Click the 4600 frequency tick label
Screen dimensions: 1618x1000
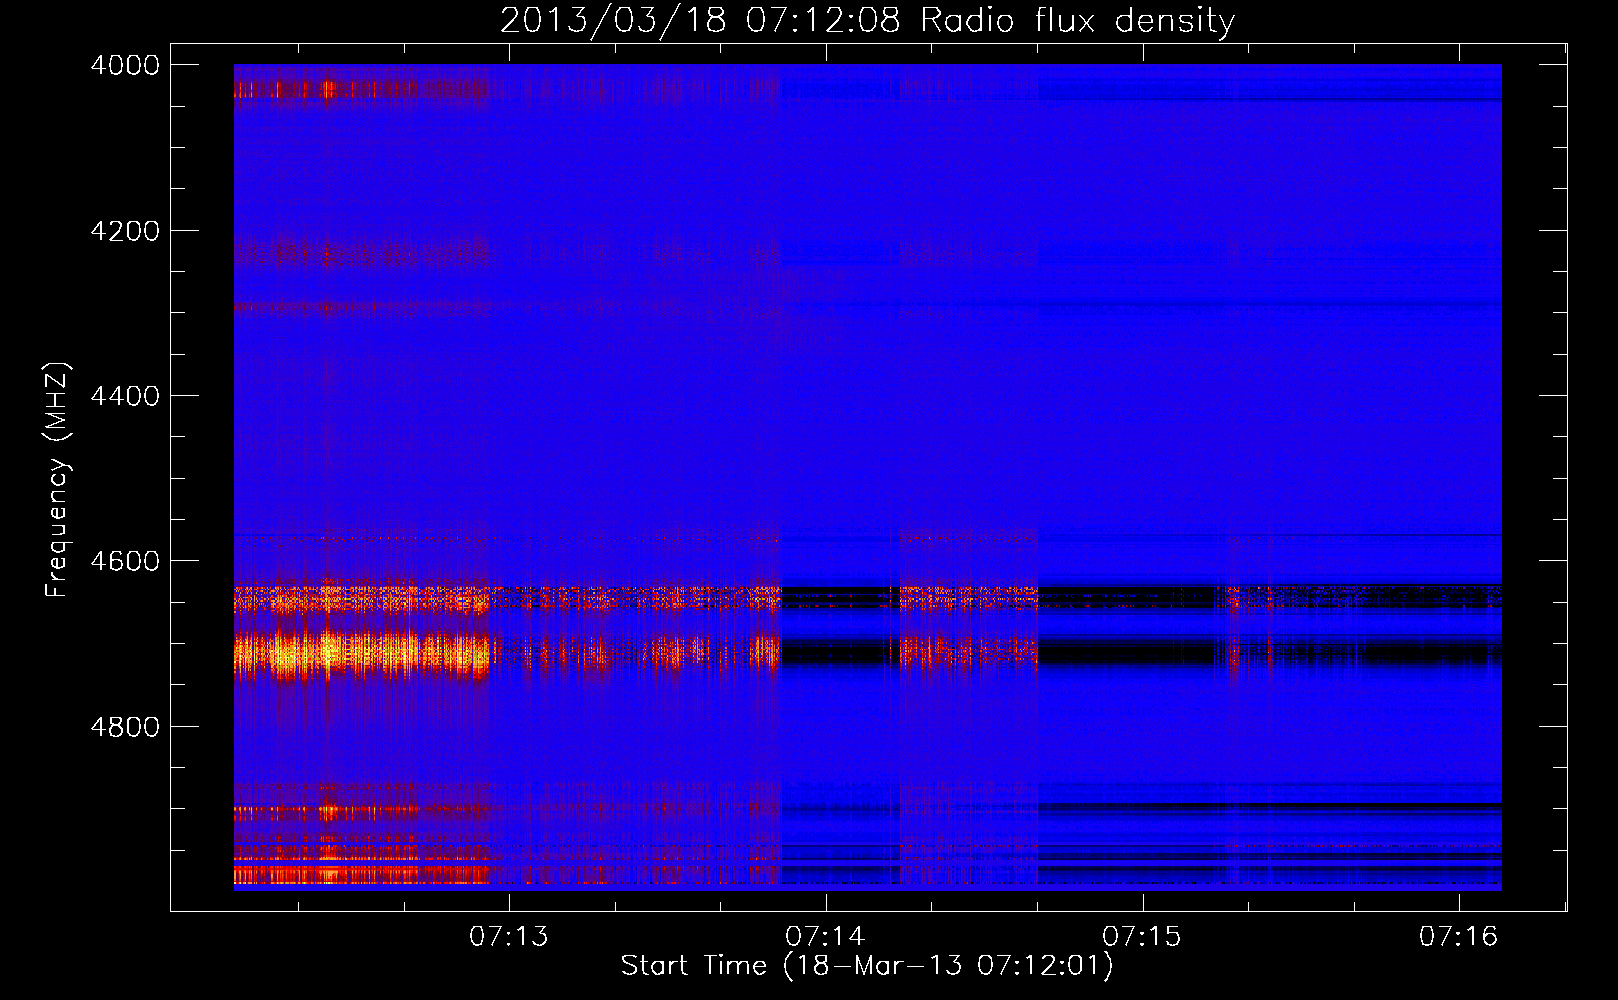click(x=125, y=561)
